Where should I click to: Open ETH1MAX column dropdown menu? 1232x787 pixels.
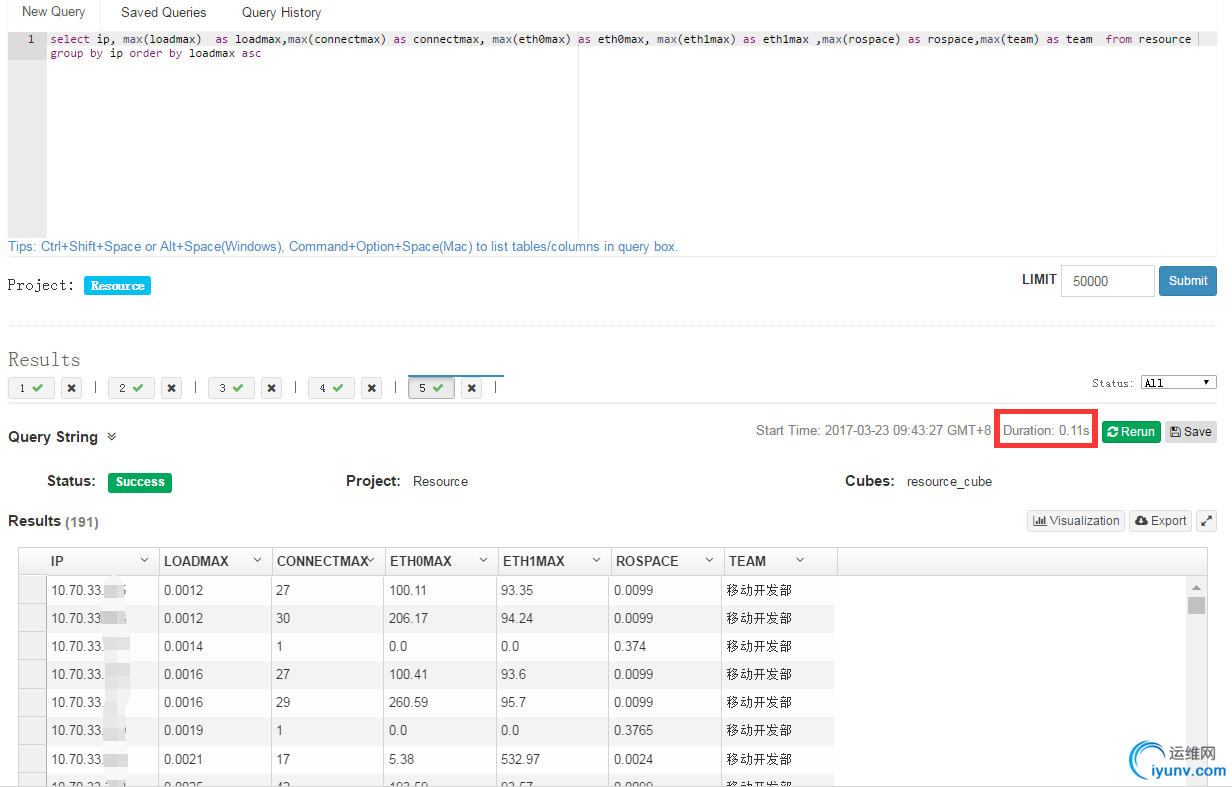[597, 561]
